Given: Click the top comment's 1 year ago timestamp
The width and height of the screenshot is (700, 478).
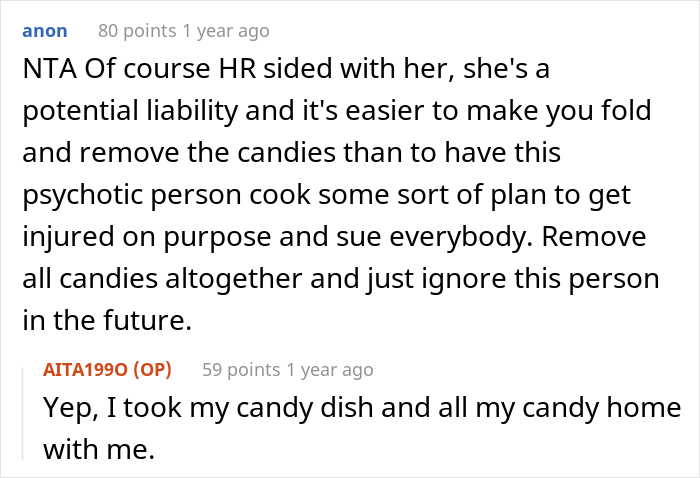Looking at the screenshot, I should tap(225, 31).
